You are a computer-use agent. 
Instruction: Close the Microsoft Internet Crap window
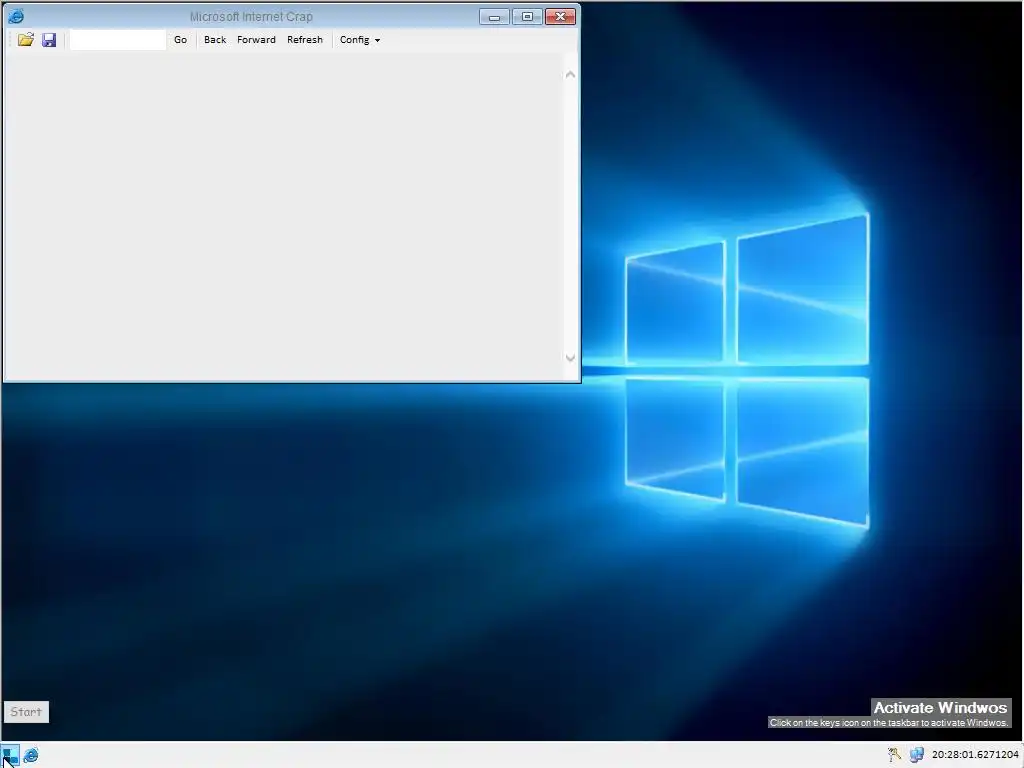[x=560, y=16]
